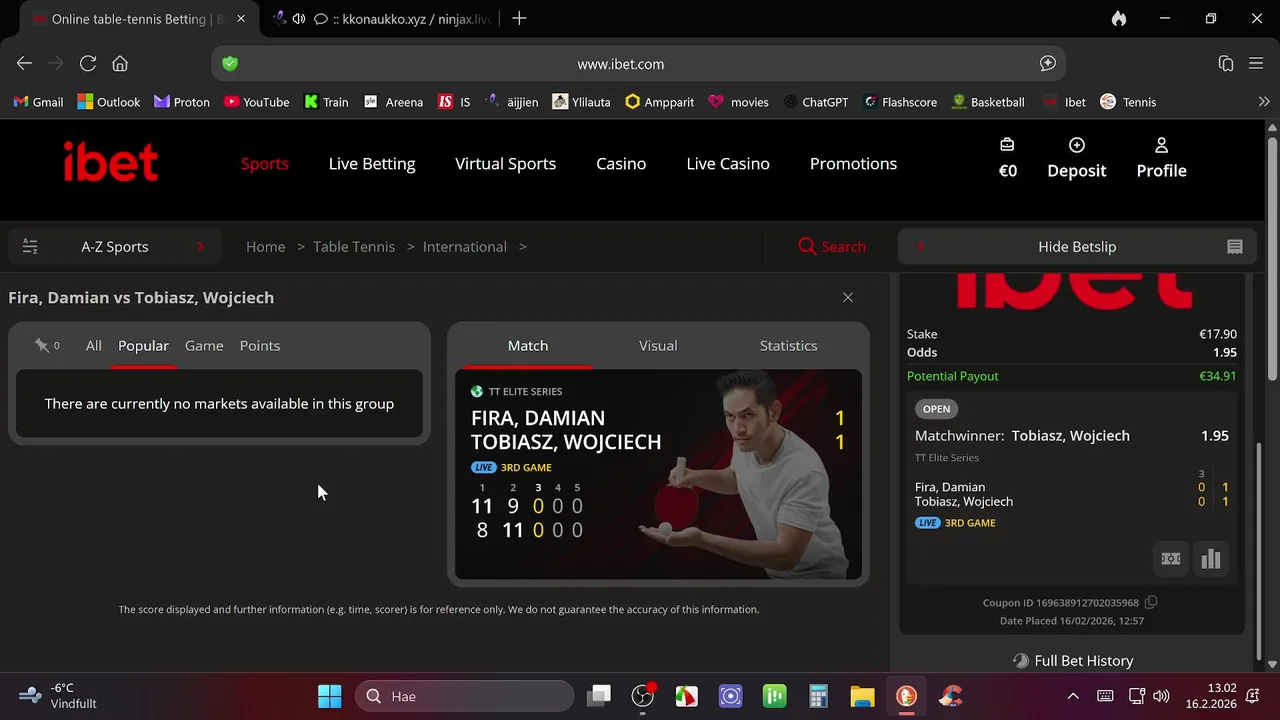The image size is (1280, 720).
Task: Go to Live Betting
Action: coord(372,164)
